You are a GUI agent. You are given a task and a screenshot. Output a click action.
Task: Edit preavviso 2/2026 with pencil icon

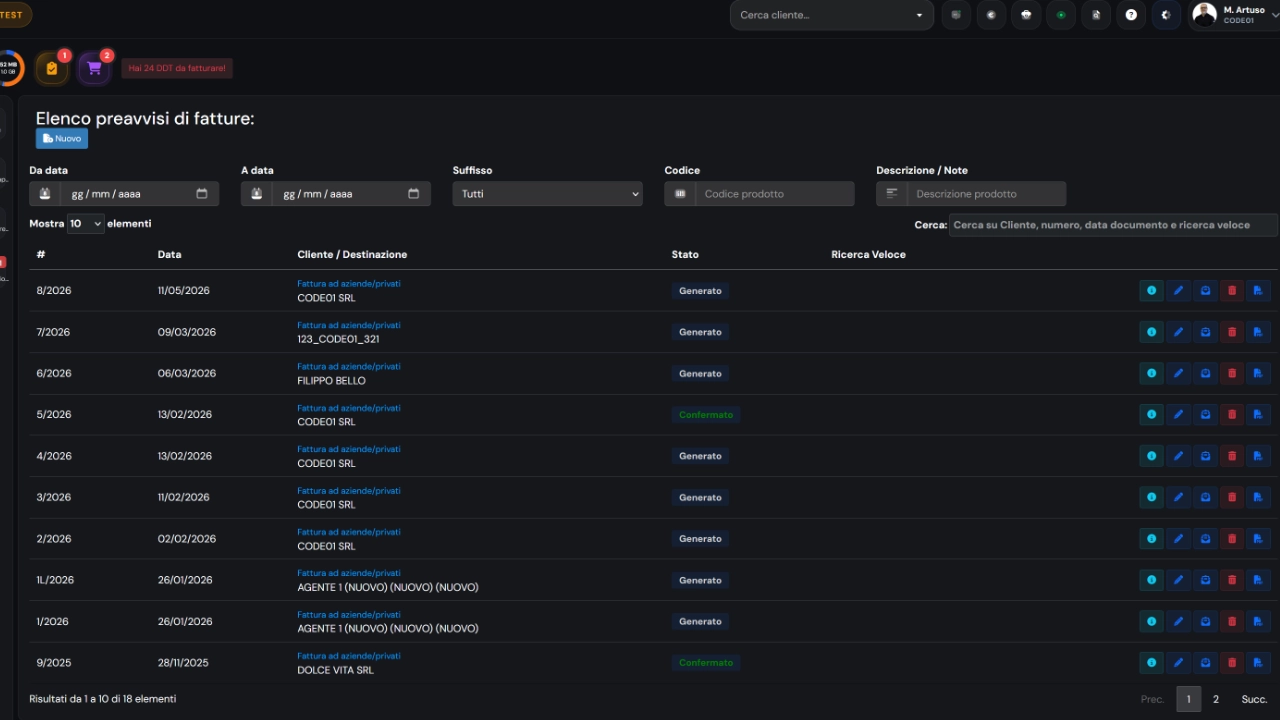(x=1178, y=539)
